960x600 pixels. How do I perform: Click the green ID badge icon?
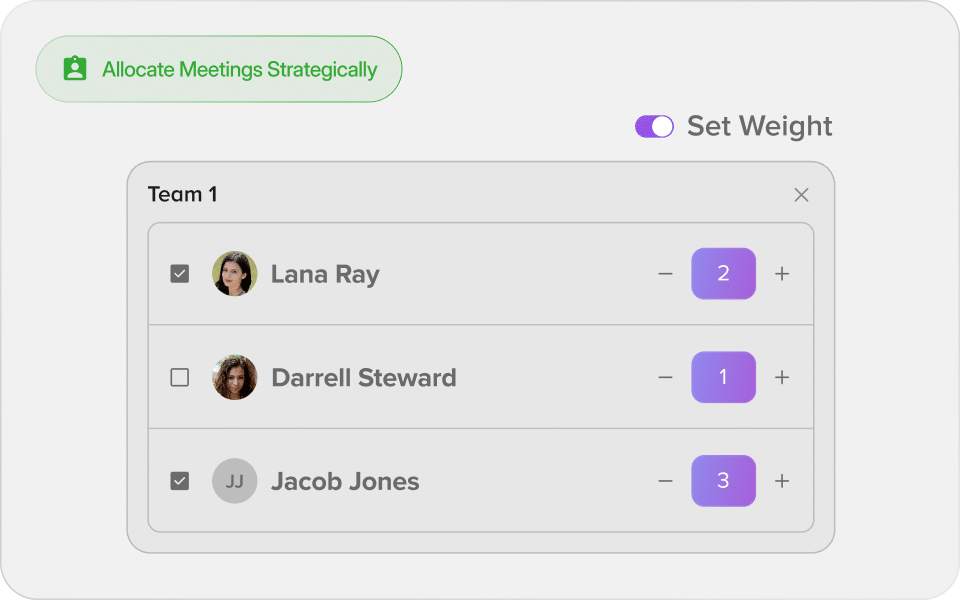click(x=75, y=69)
